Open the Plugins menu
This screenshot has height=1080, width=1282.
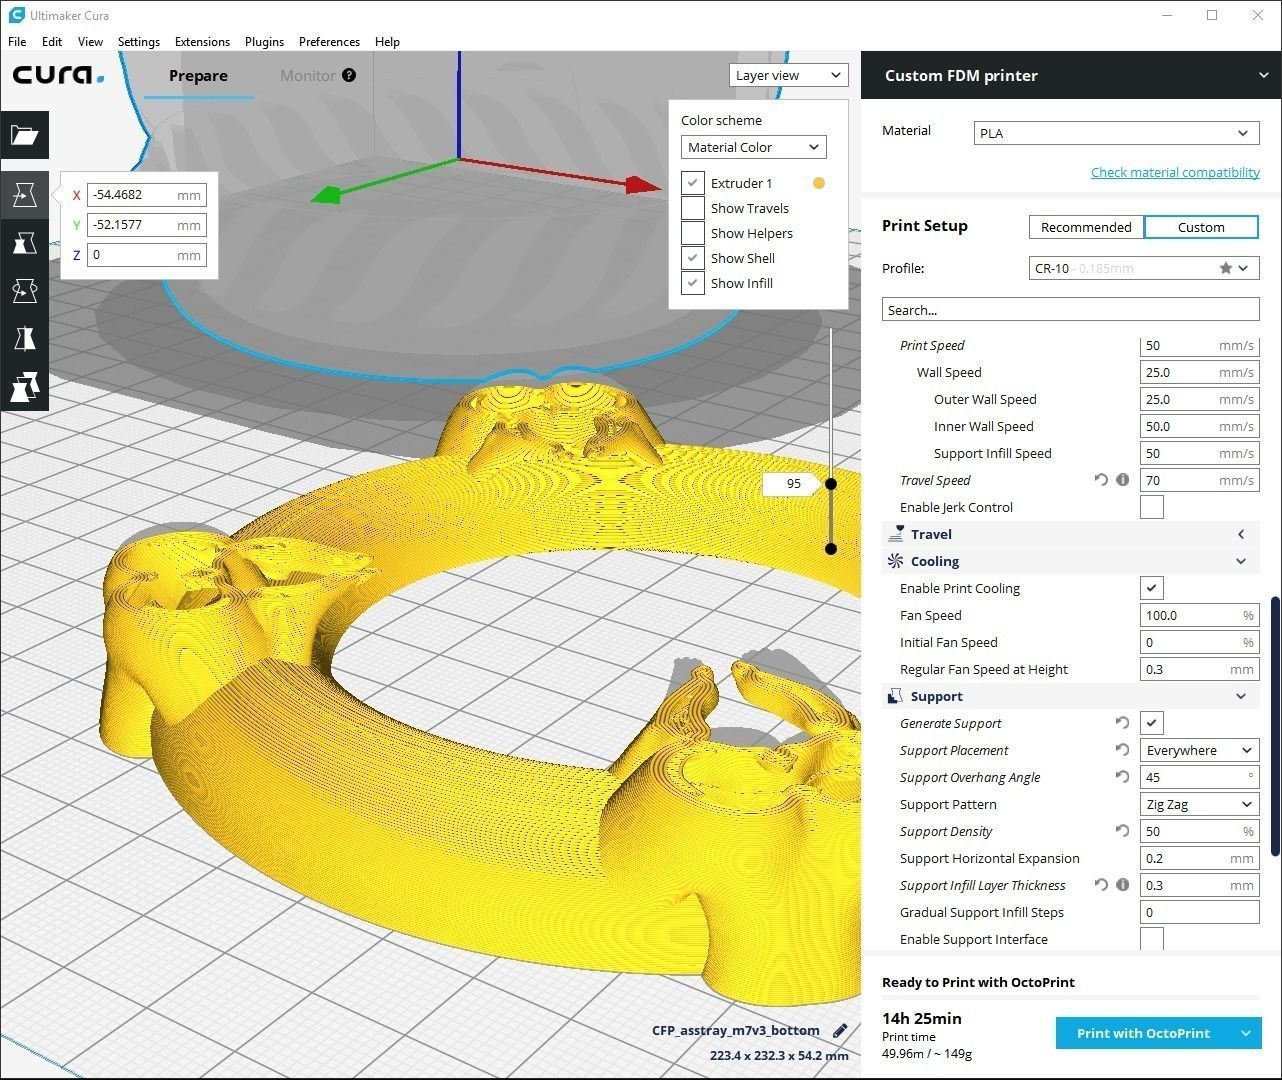264,41
